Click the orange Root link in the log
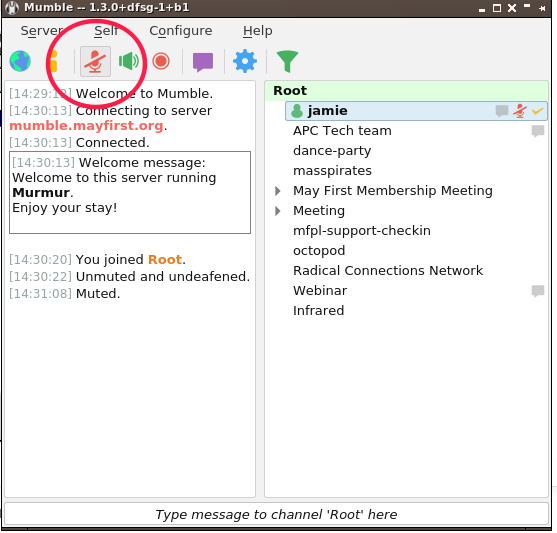 click(x=165, y=259)
